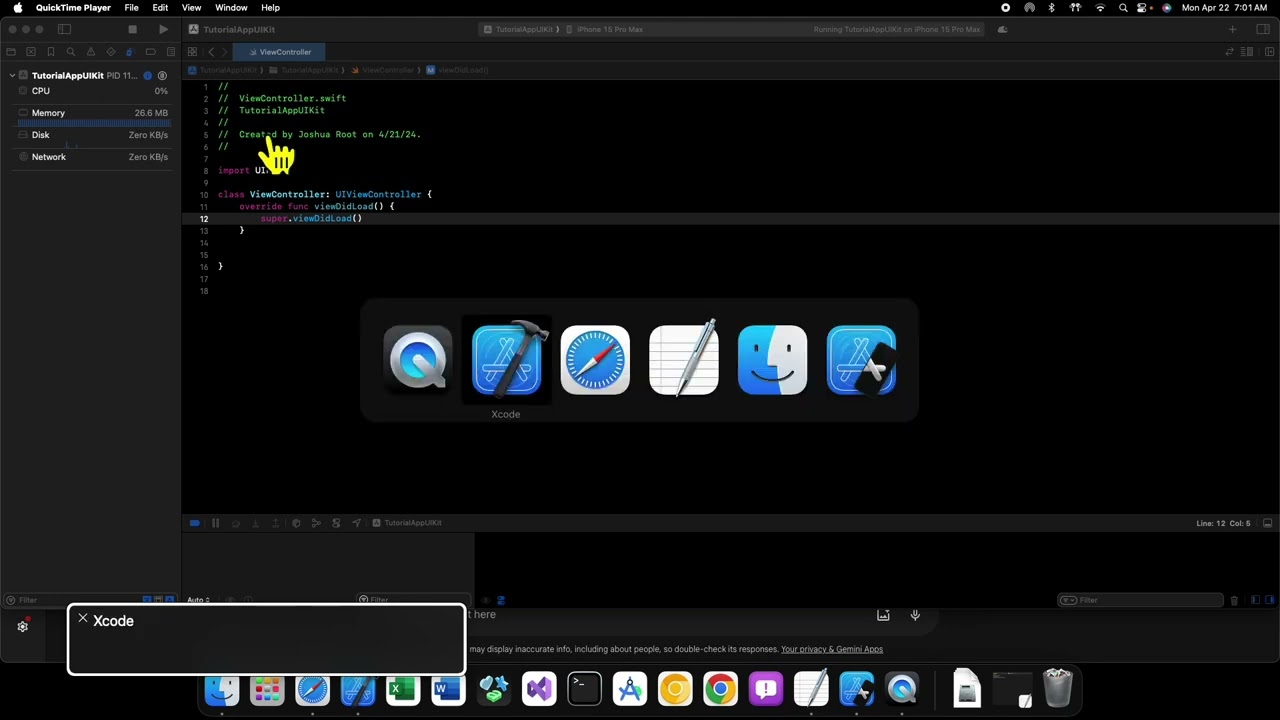Switch to Finder in the app switcher

(x=772, y=360)
